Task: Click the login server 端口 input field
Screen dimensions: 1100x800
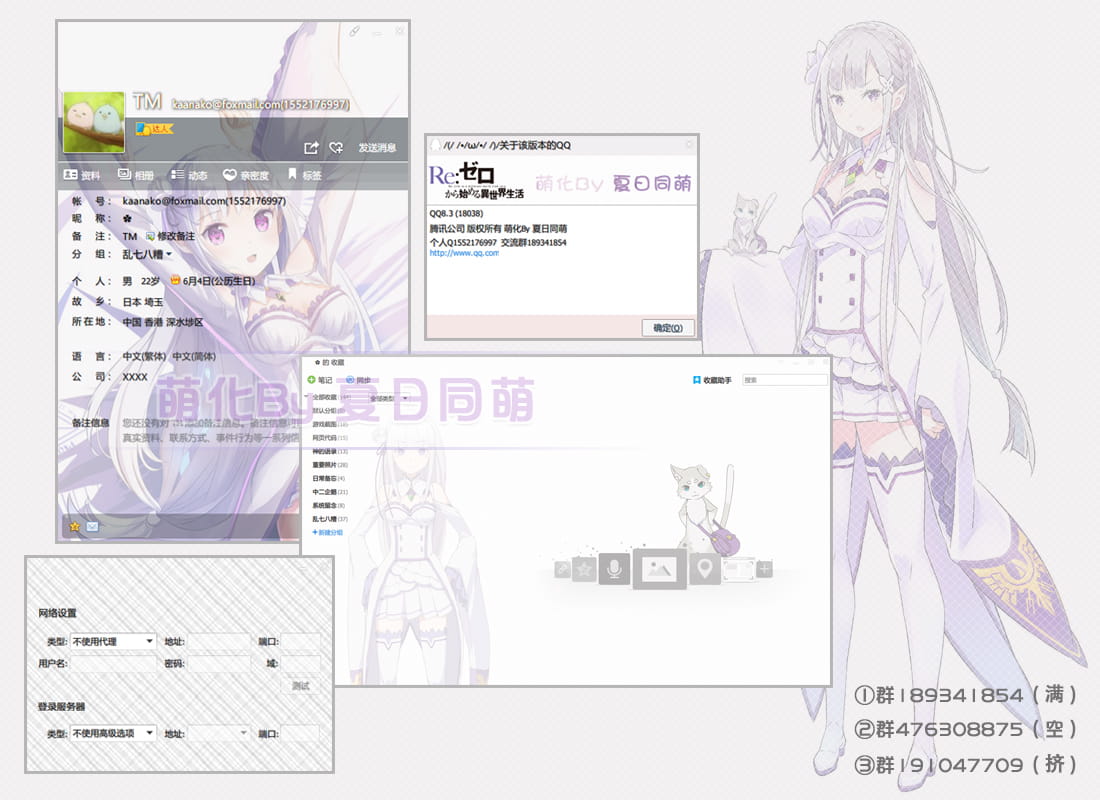Action: (x=300, y=733)
